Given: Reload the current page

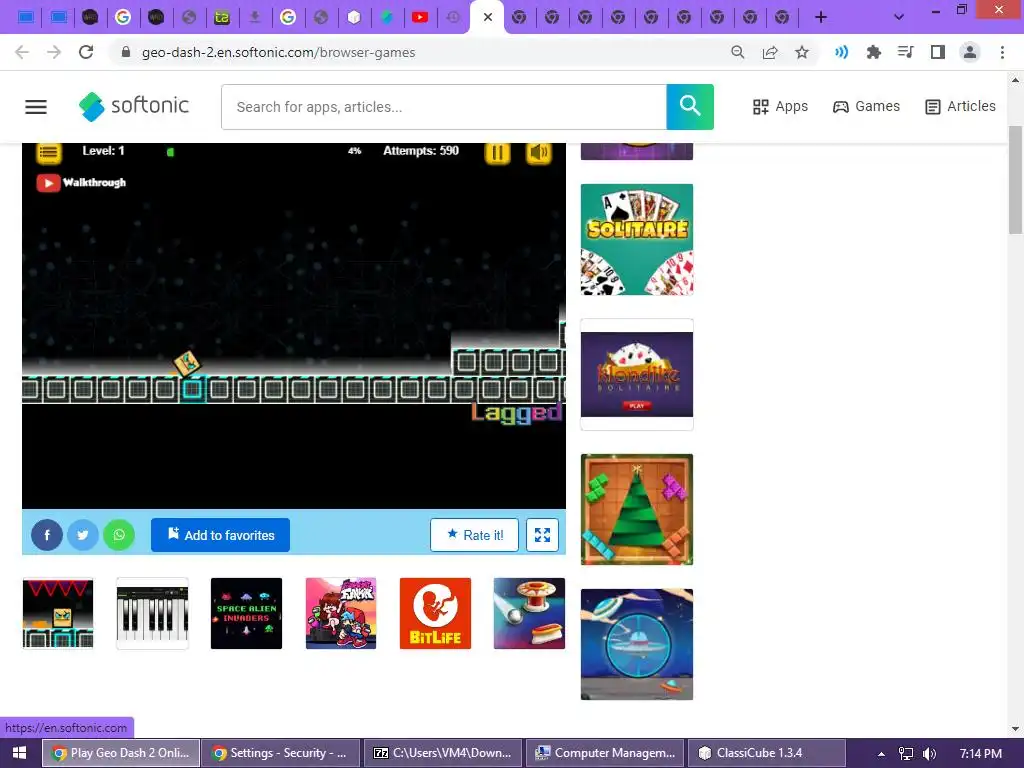Looking at the screenshot, I should tap(86, 52).
